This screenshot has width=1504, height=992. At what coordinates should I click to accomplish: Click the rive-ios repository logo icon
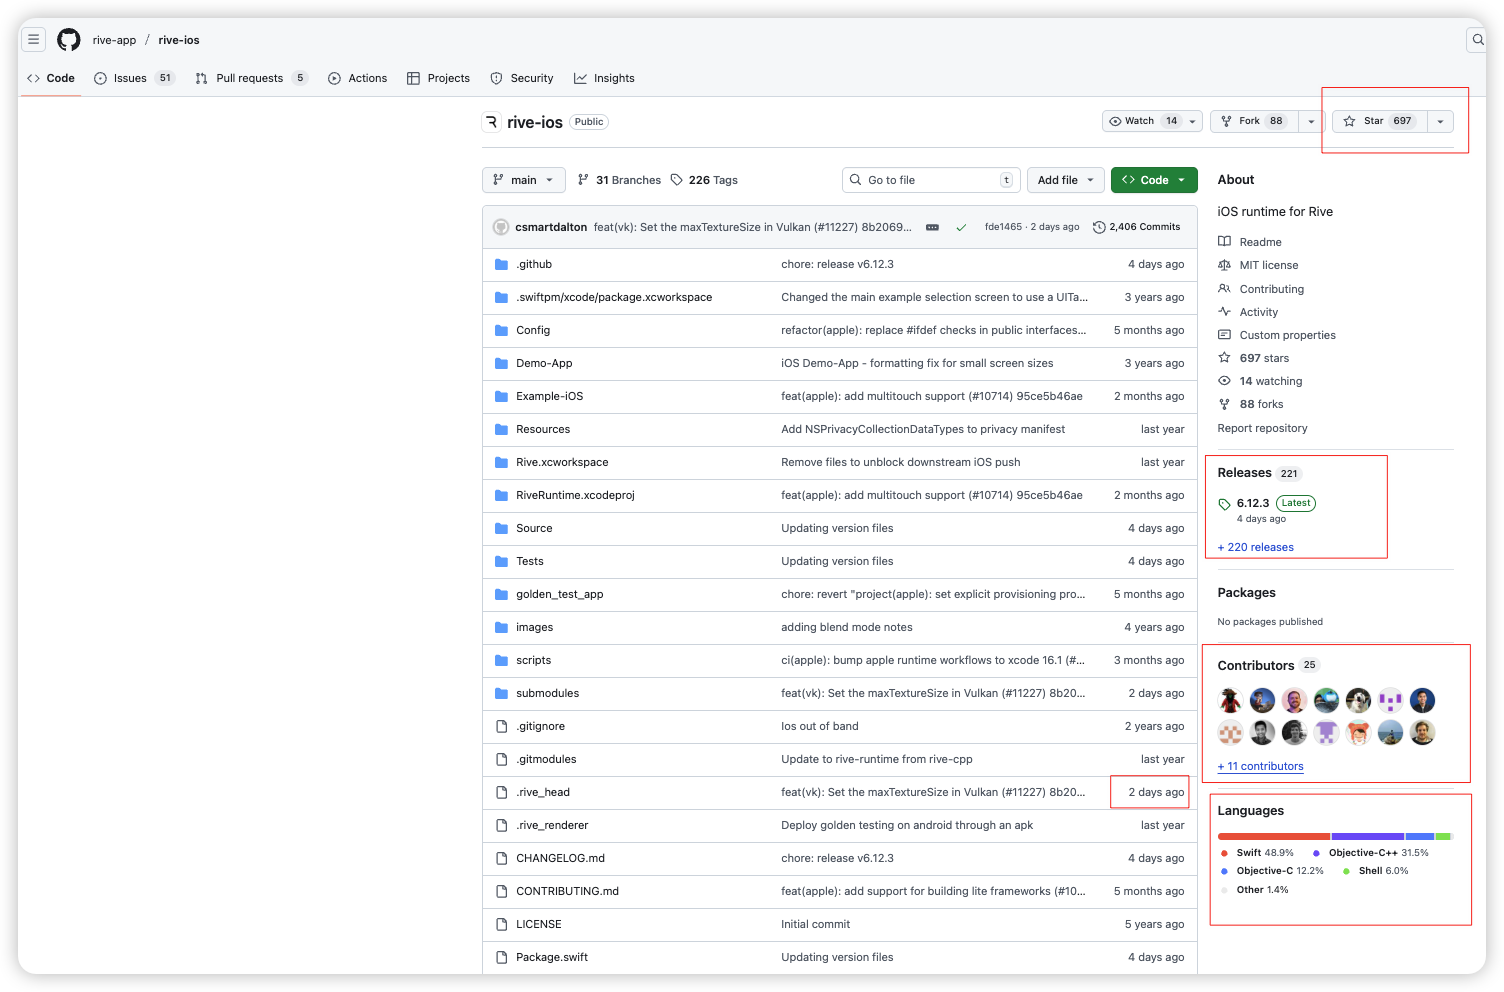(x=492, y=122)
